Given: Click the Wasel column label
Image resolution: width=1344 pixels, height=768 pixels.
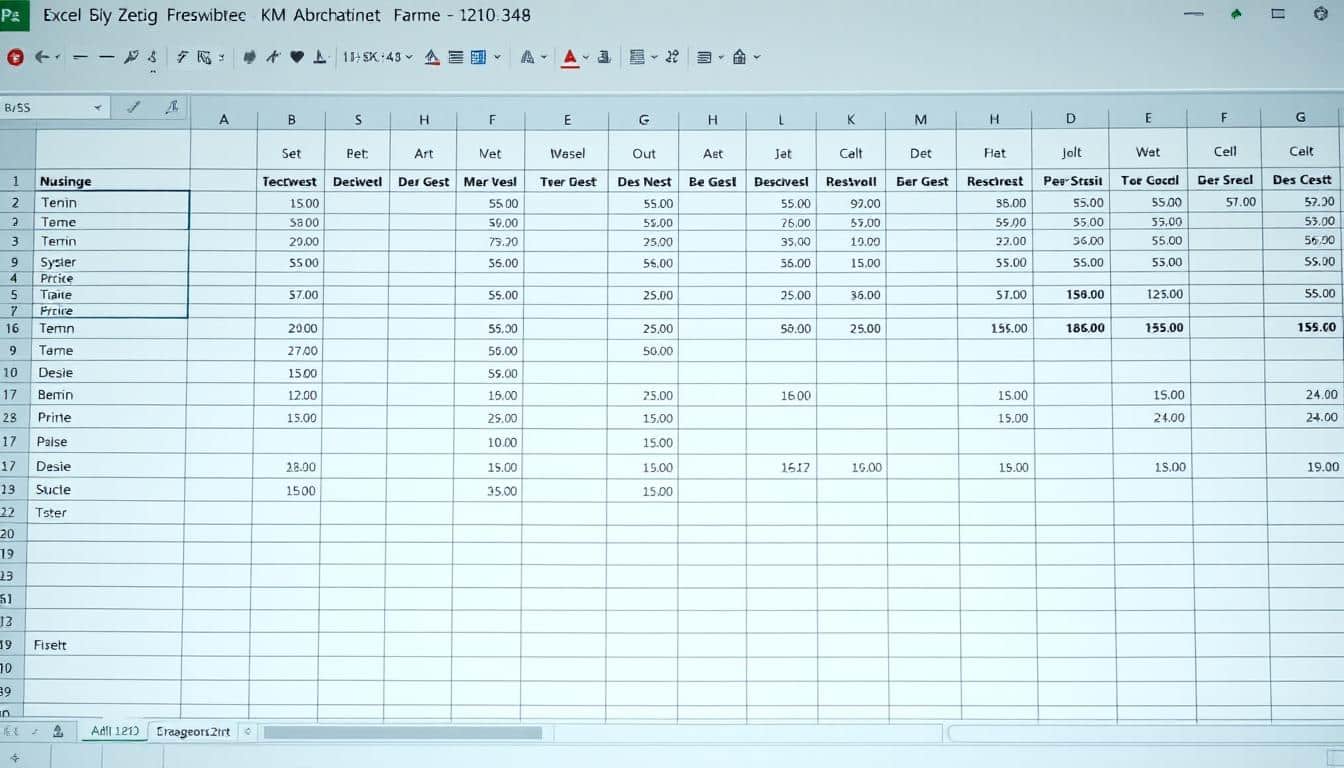Looking at the screenshot, I should [x=567, y=153].
